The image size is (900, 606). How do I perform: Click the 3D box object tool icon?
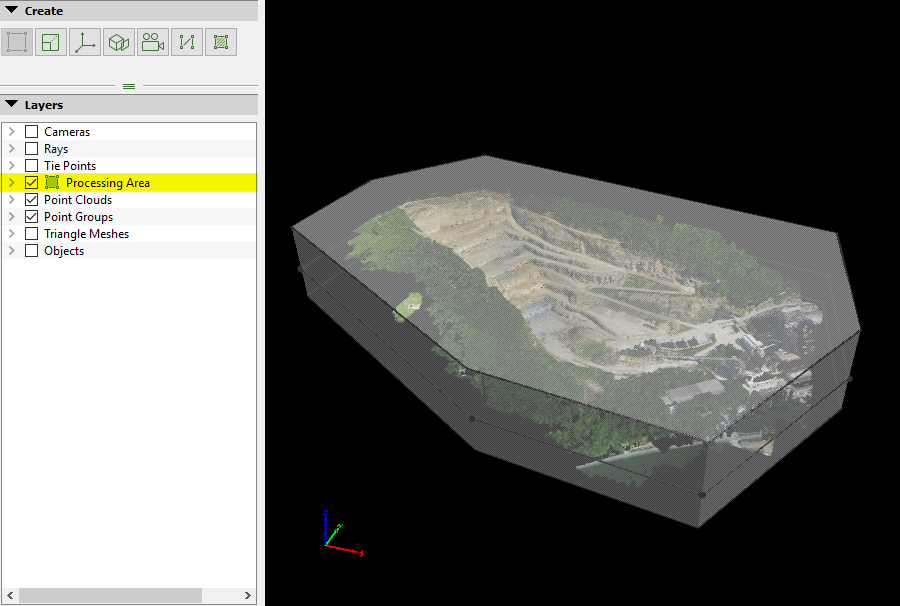[119, 42]
